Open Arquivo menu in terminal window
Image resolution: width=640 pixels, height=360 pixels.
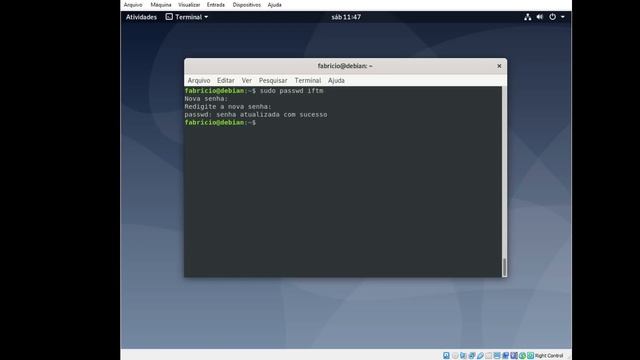199,80
